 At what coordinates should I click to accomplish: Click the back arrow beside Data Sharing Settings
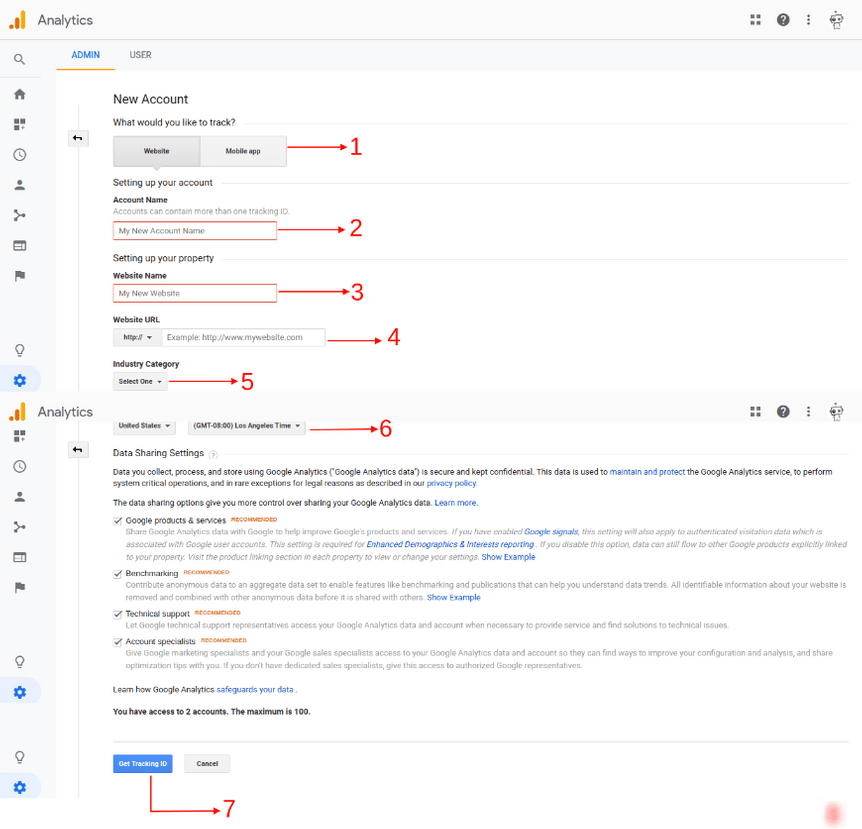[x=78, y=450]
